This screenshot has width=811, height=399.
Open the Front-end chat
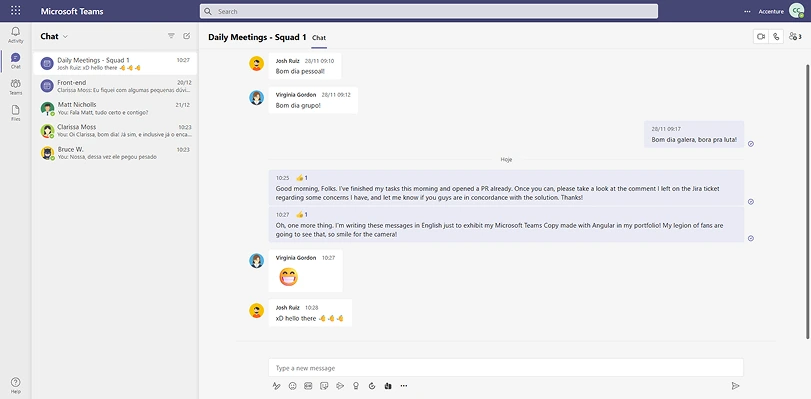[x=115, y=86]
